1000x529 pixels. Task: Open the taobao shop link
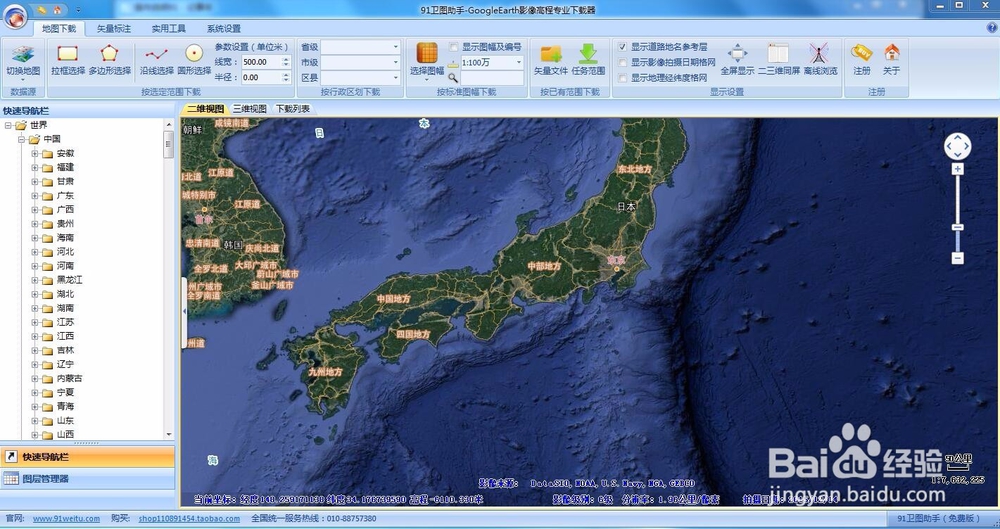[189, 519]
